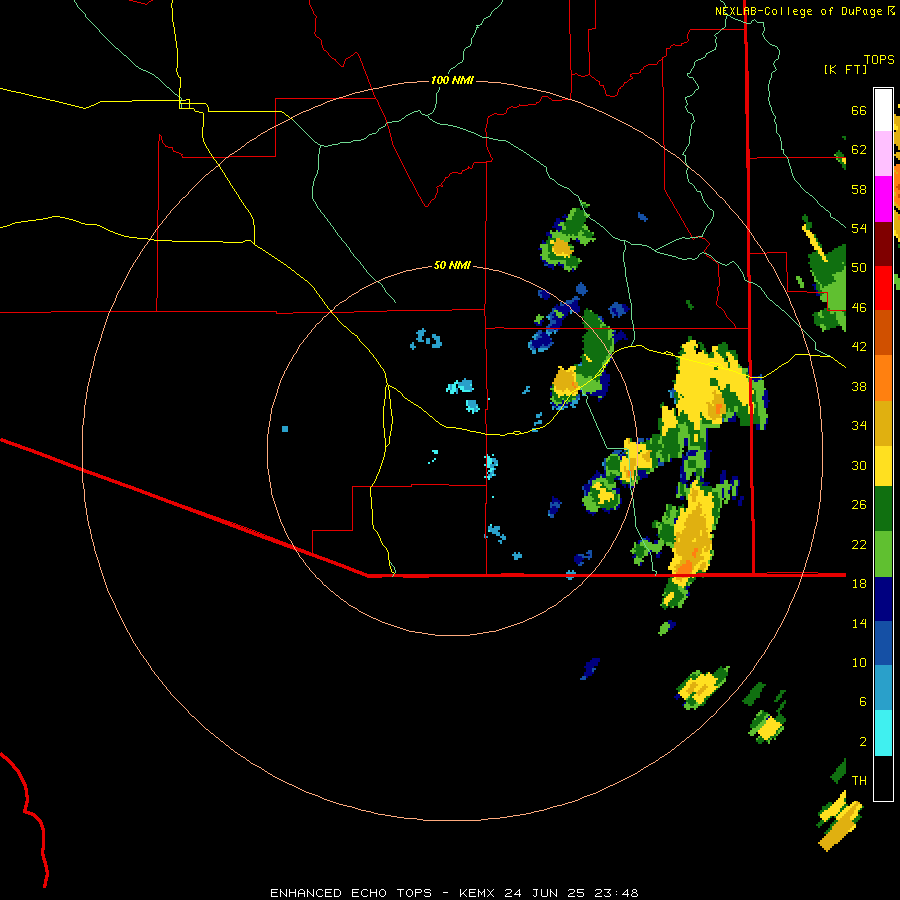Select the navy blue legend swatch
Screen dimensions: 900x900
(883, 599)
